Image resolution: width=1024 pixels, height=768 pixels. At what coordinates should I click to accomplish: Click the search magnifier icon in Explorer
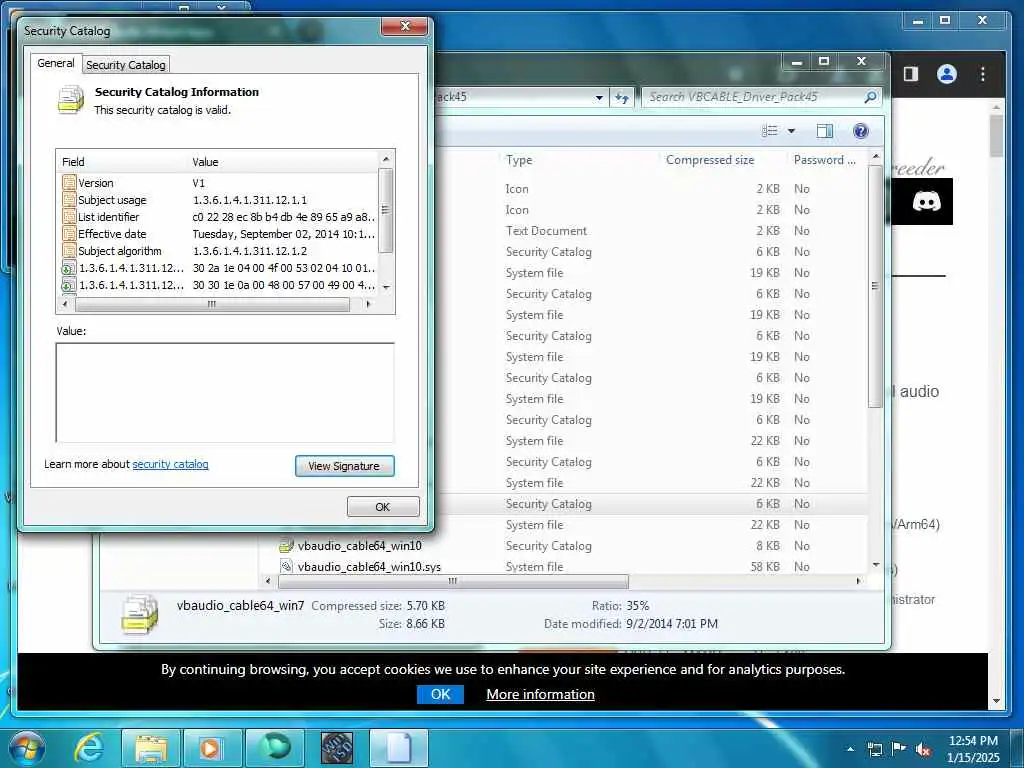pos(870,97)
